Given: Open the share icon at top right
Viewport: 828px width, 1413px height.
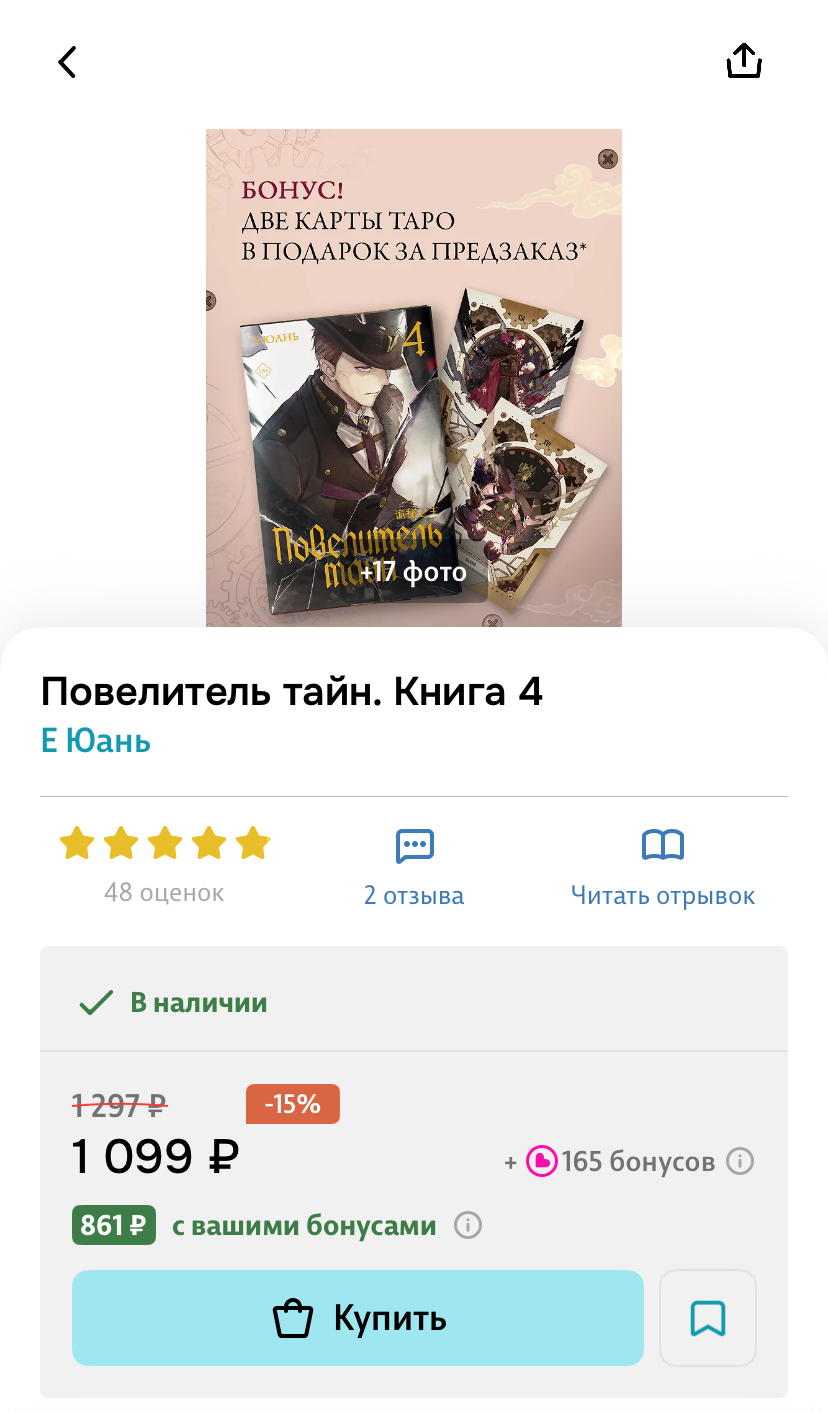Looking at the screenshot, I should point(744,61).
